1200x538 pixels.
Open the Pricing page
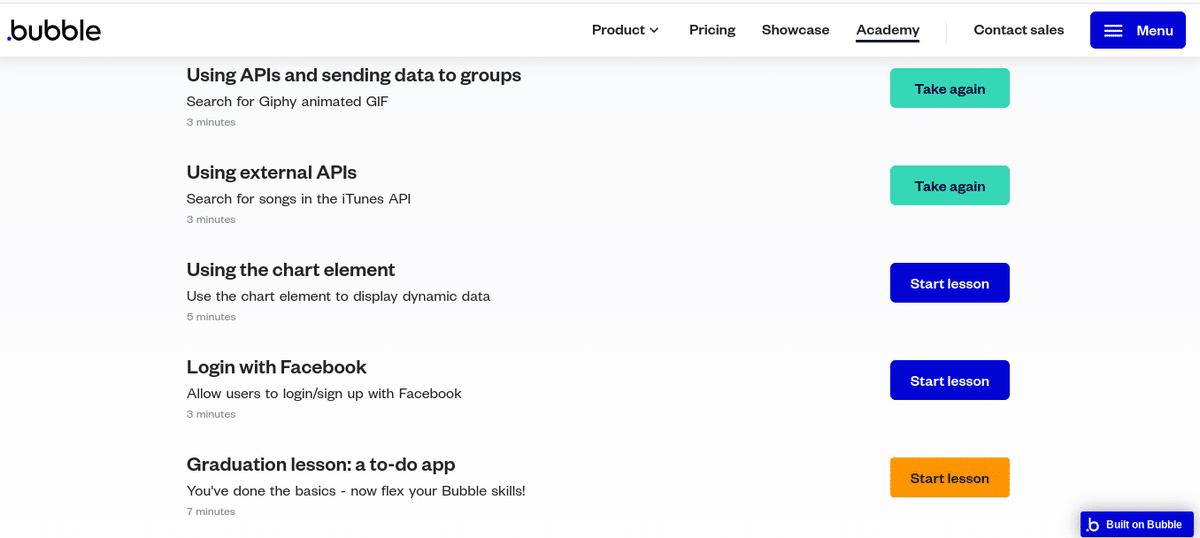click(712, 30)
